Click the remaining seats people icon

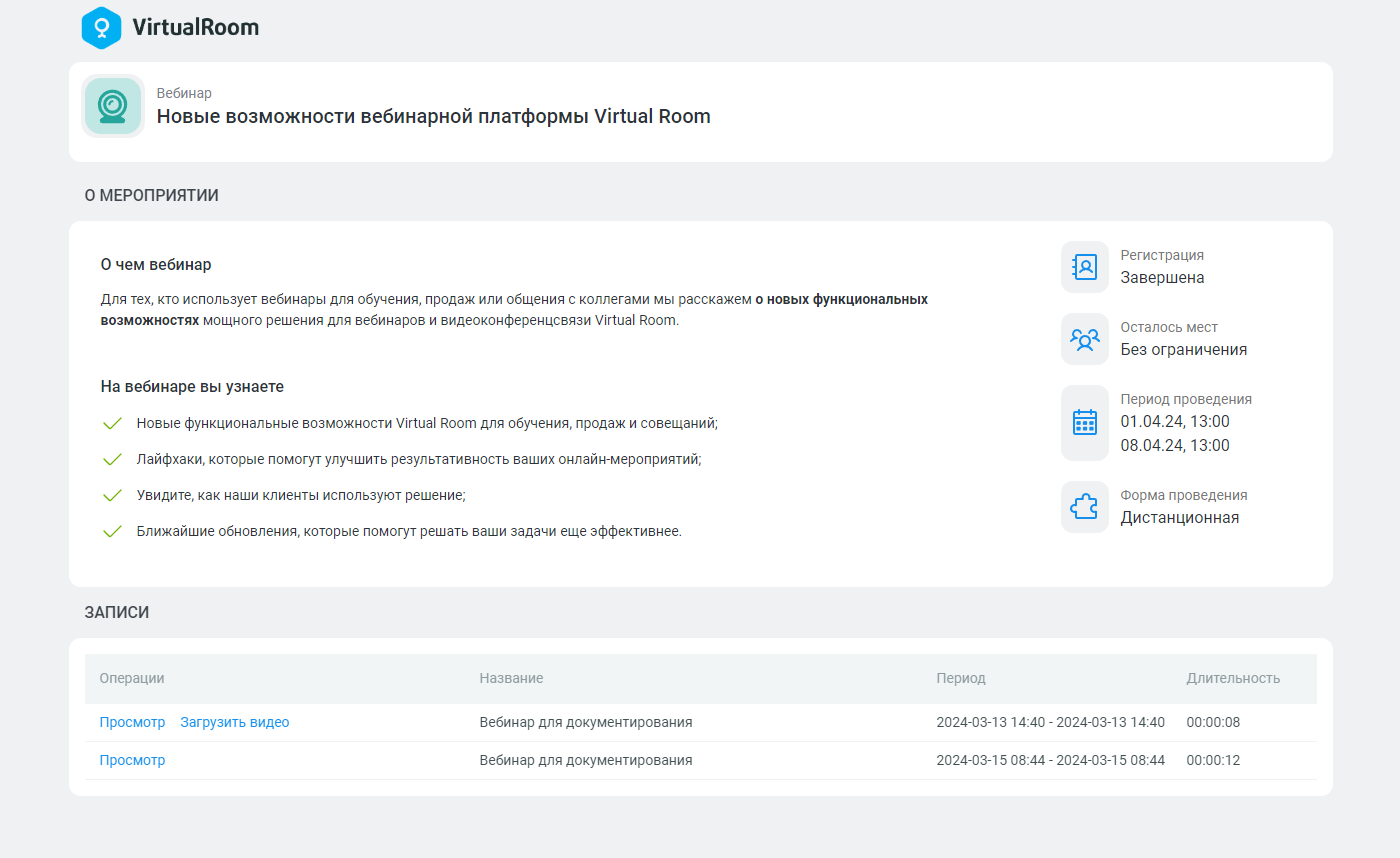point(1085,339)
